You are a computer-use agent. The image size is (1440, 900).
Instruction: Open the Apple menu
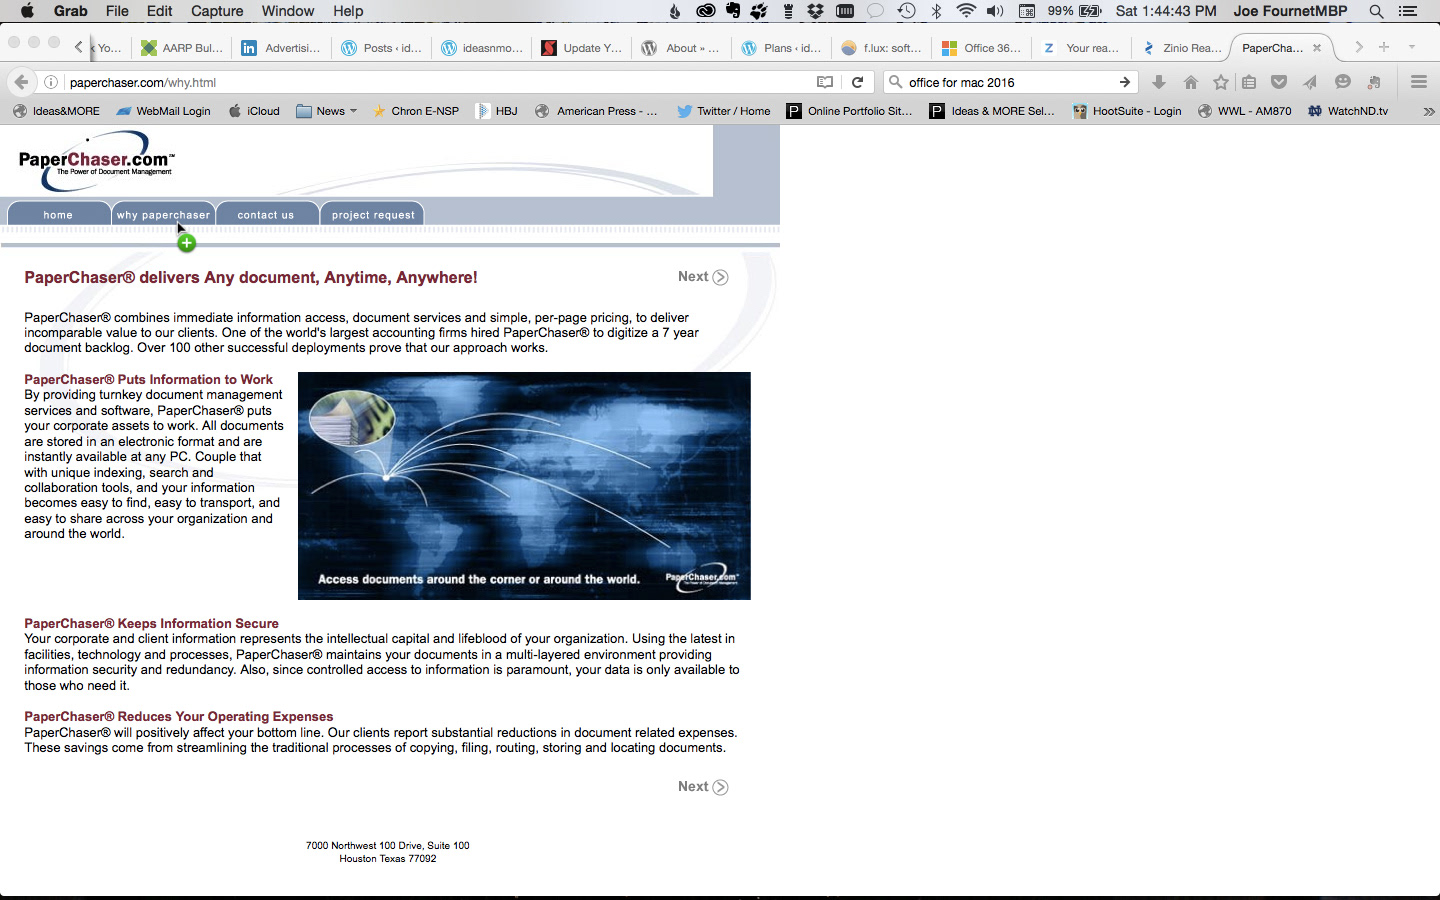pos(27,11)
